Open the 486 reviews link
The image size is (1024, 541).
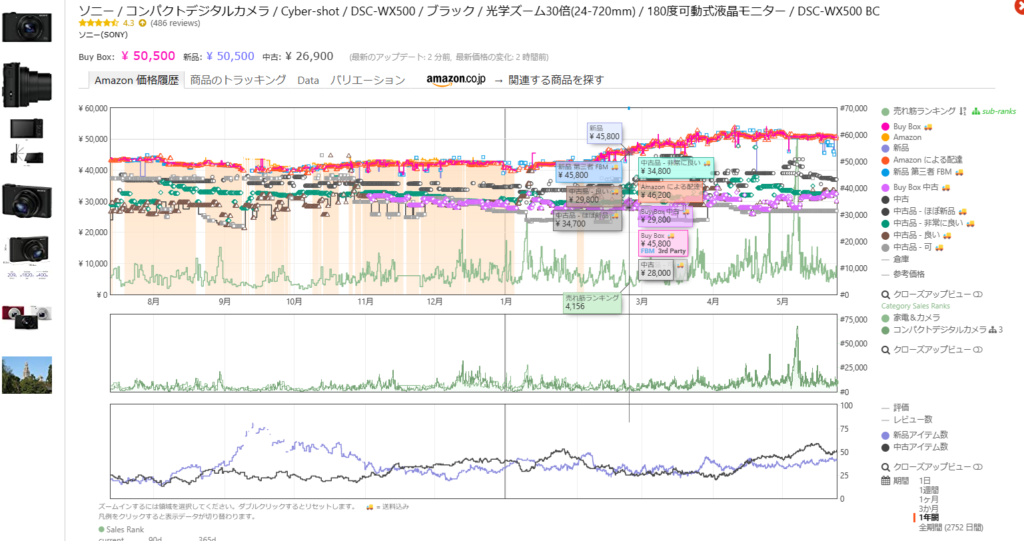pos(175,23)
